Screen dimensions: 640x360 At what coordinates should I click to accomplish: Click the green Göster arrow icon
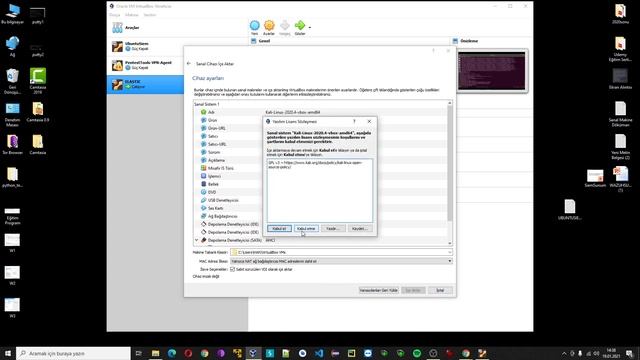pos(300,26)
